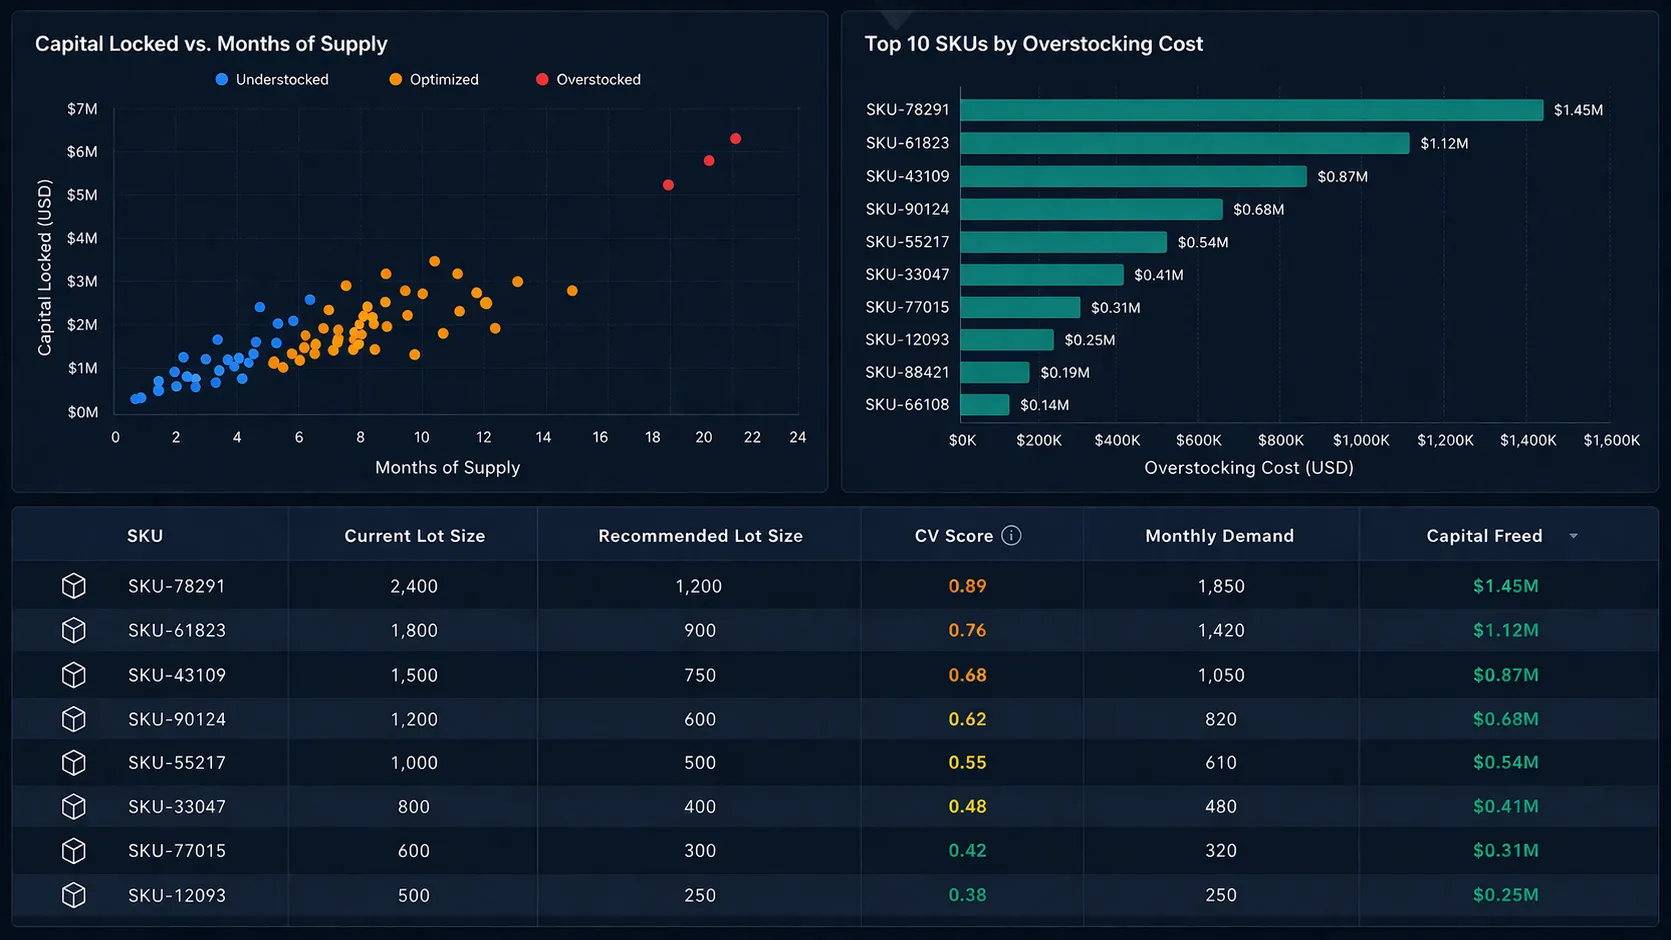This screenshot has height=940, width=1671.
Task: Click the package icon next to SKU-78291
Action: [74, 586]
